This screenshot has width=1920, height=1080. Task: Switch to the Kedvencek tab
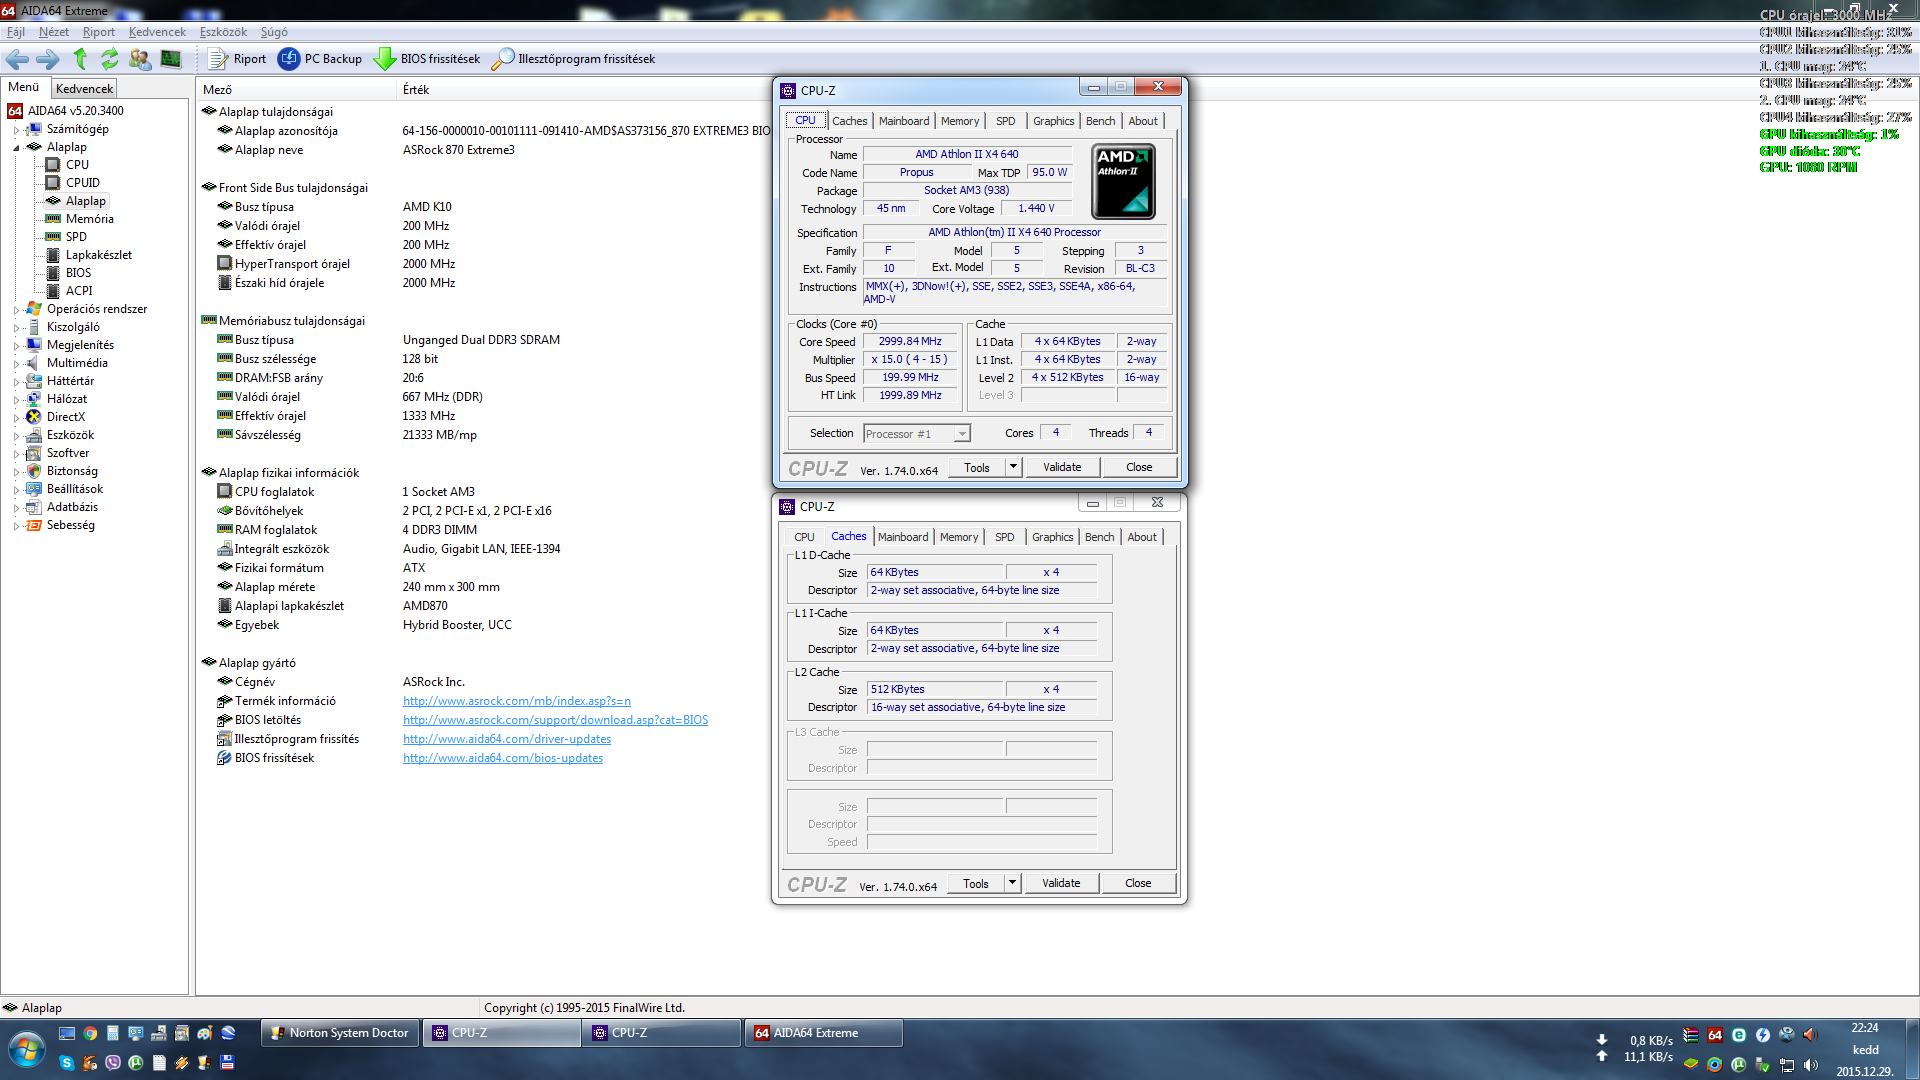pos(84,89)
